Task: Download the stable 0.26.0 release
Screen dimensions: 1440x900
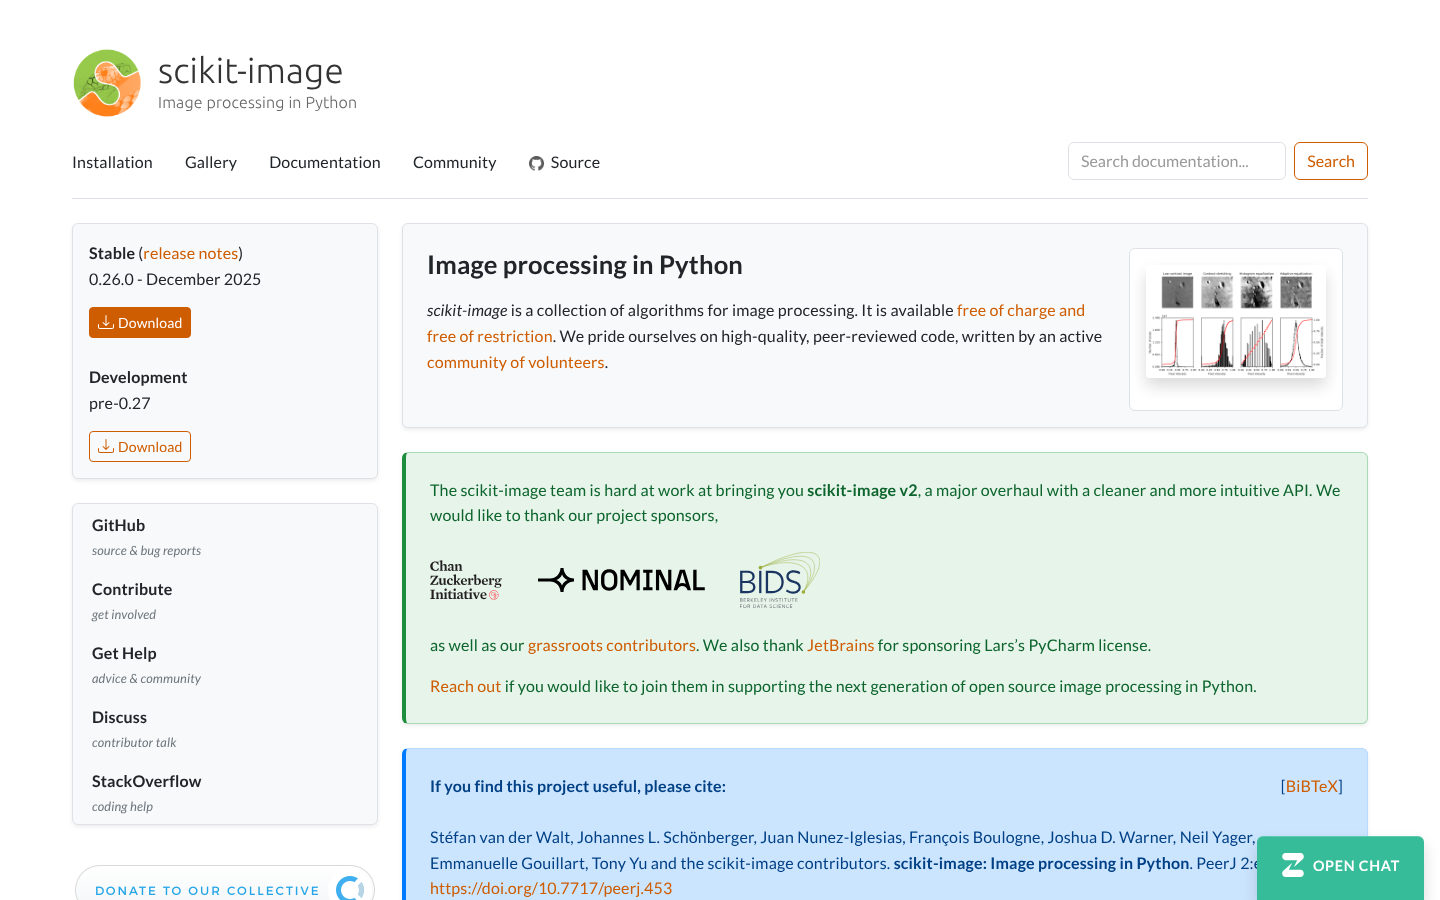Action: (140, 323)
